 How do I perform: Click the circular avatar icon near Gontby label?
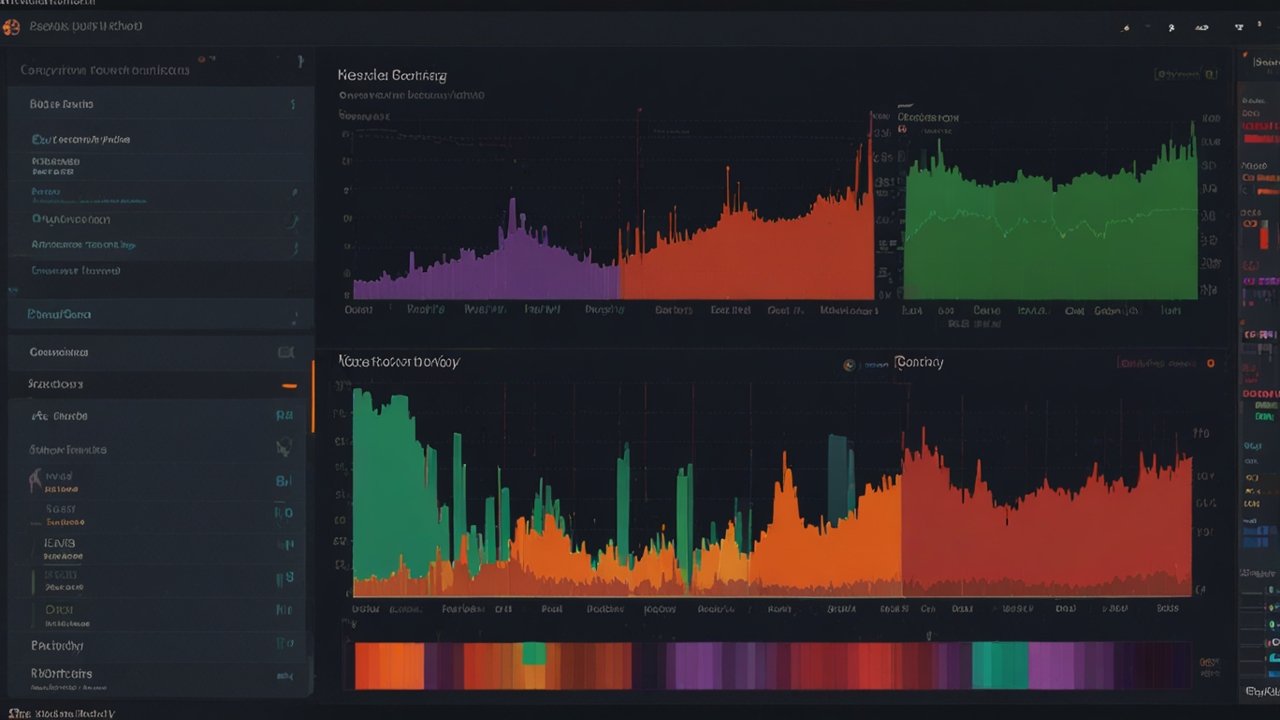click(850, 364)
